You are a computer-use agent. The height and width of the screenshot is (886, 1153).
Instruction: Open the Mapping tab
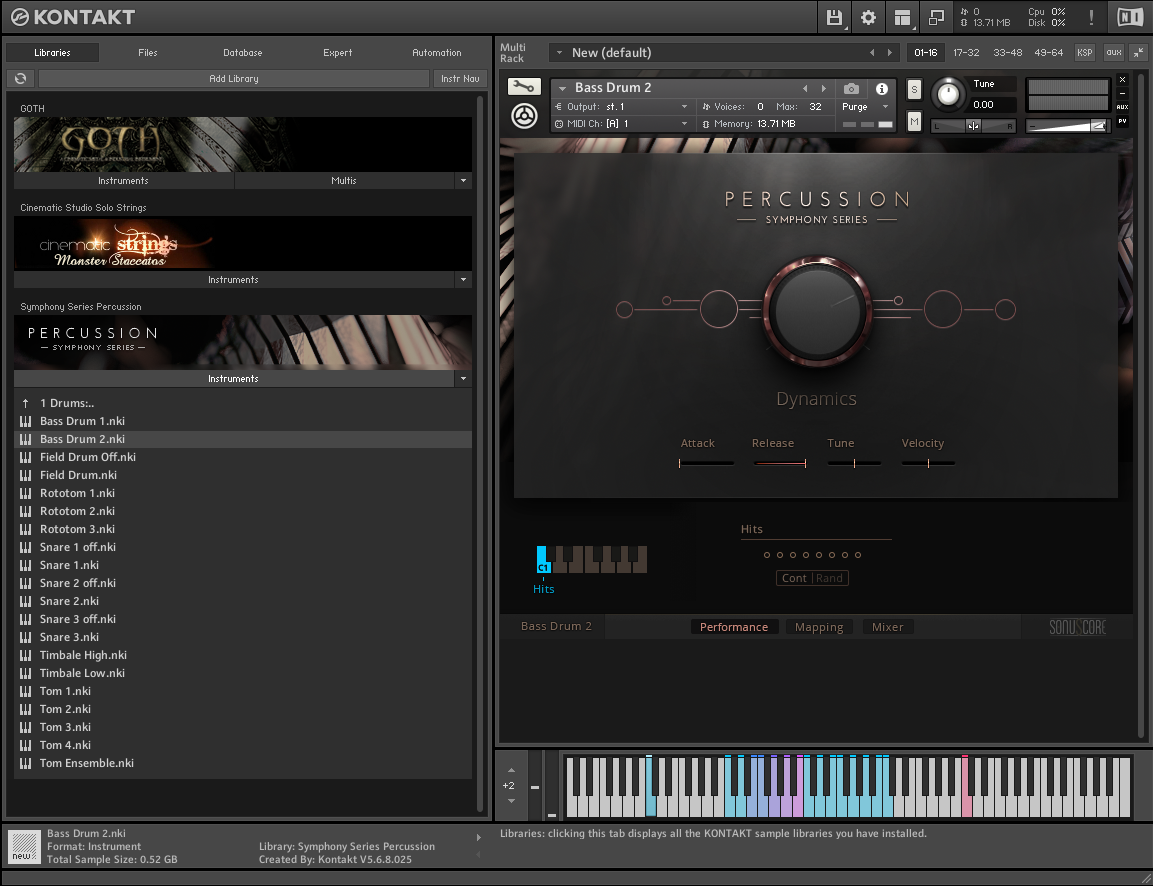(x=819, y=627)
